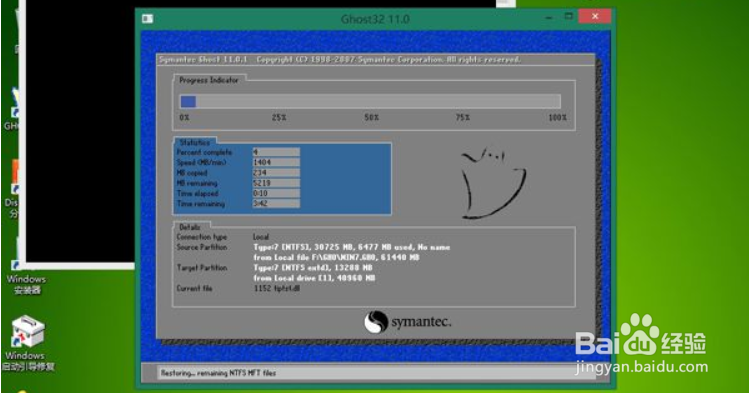
Task: Click the 25% marker under progress bar
Action: (279, 117)
